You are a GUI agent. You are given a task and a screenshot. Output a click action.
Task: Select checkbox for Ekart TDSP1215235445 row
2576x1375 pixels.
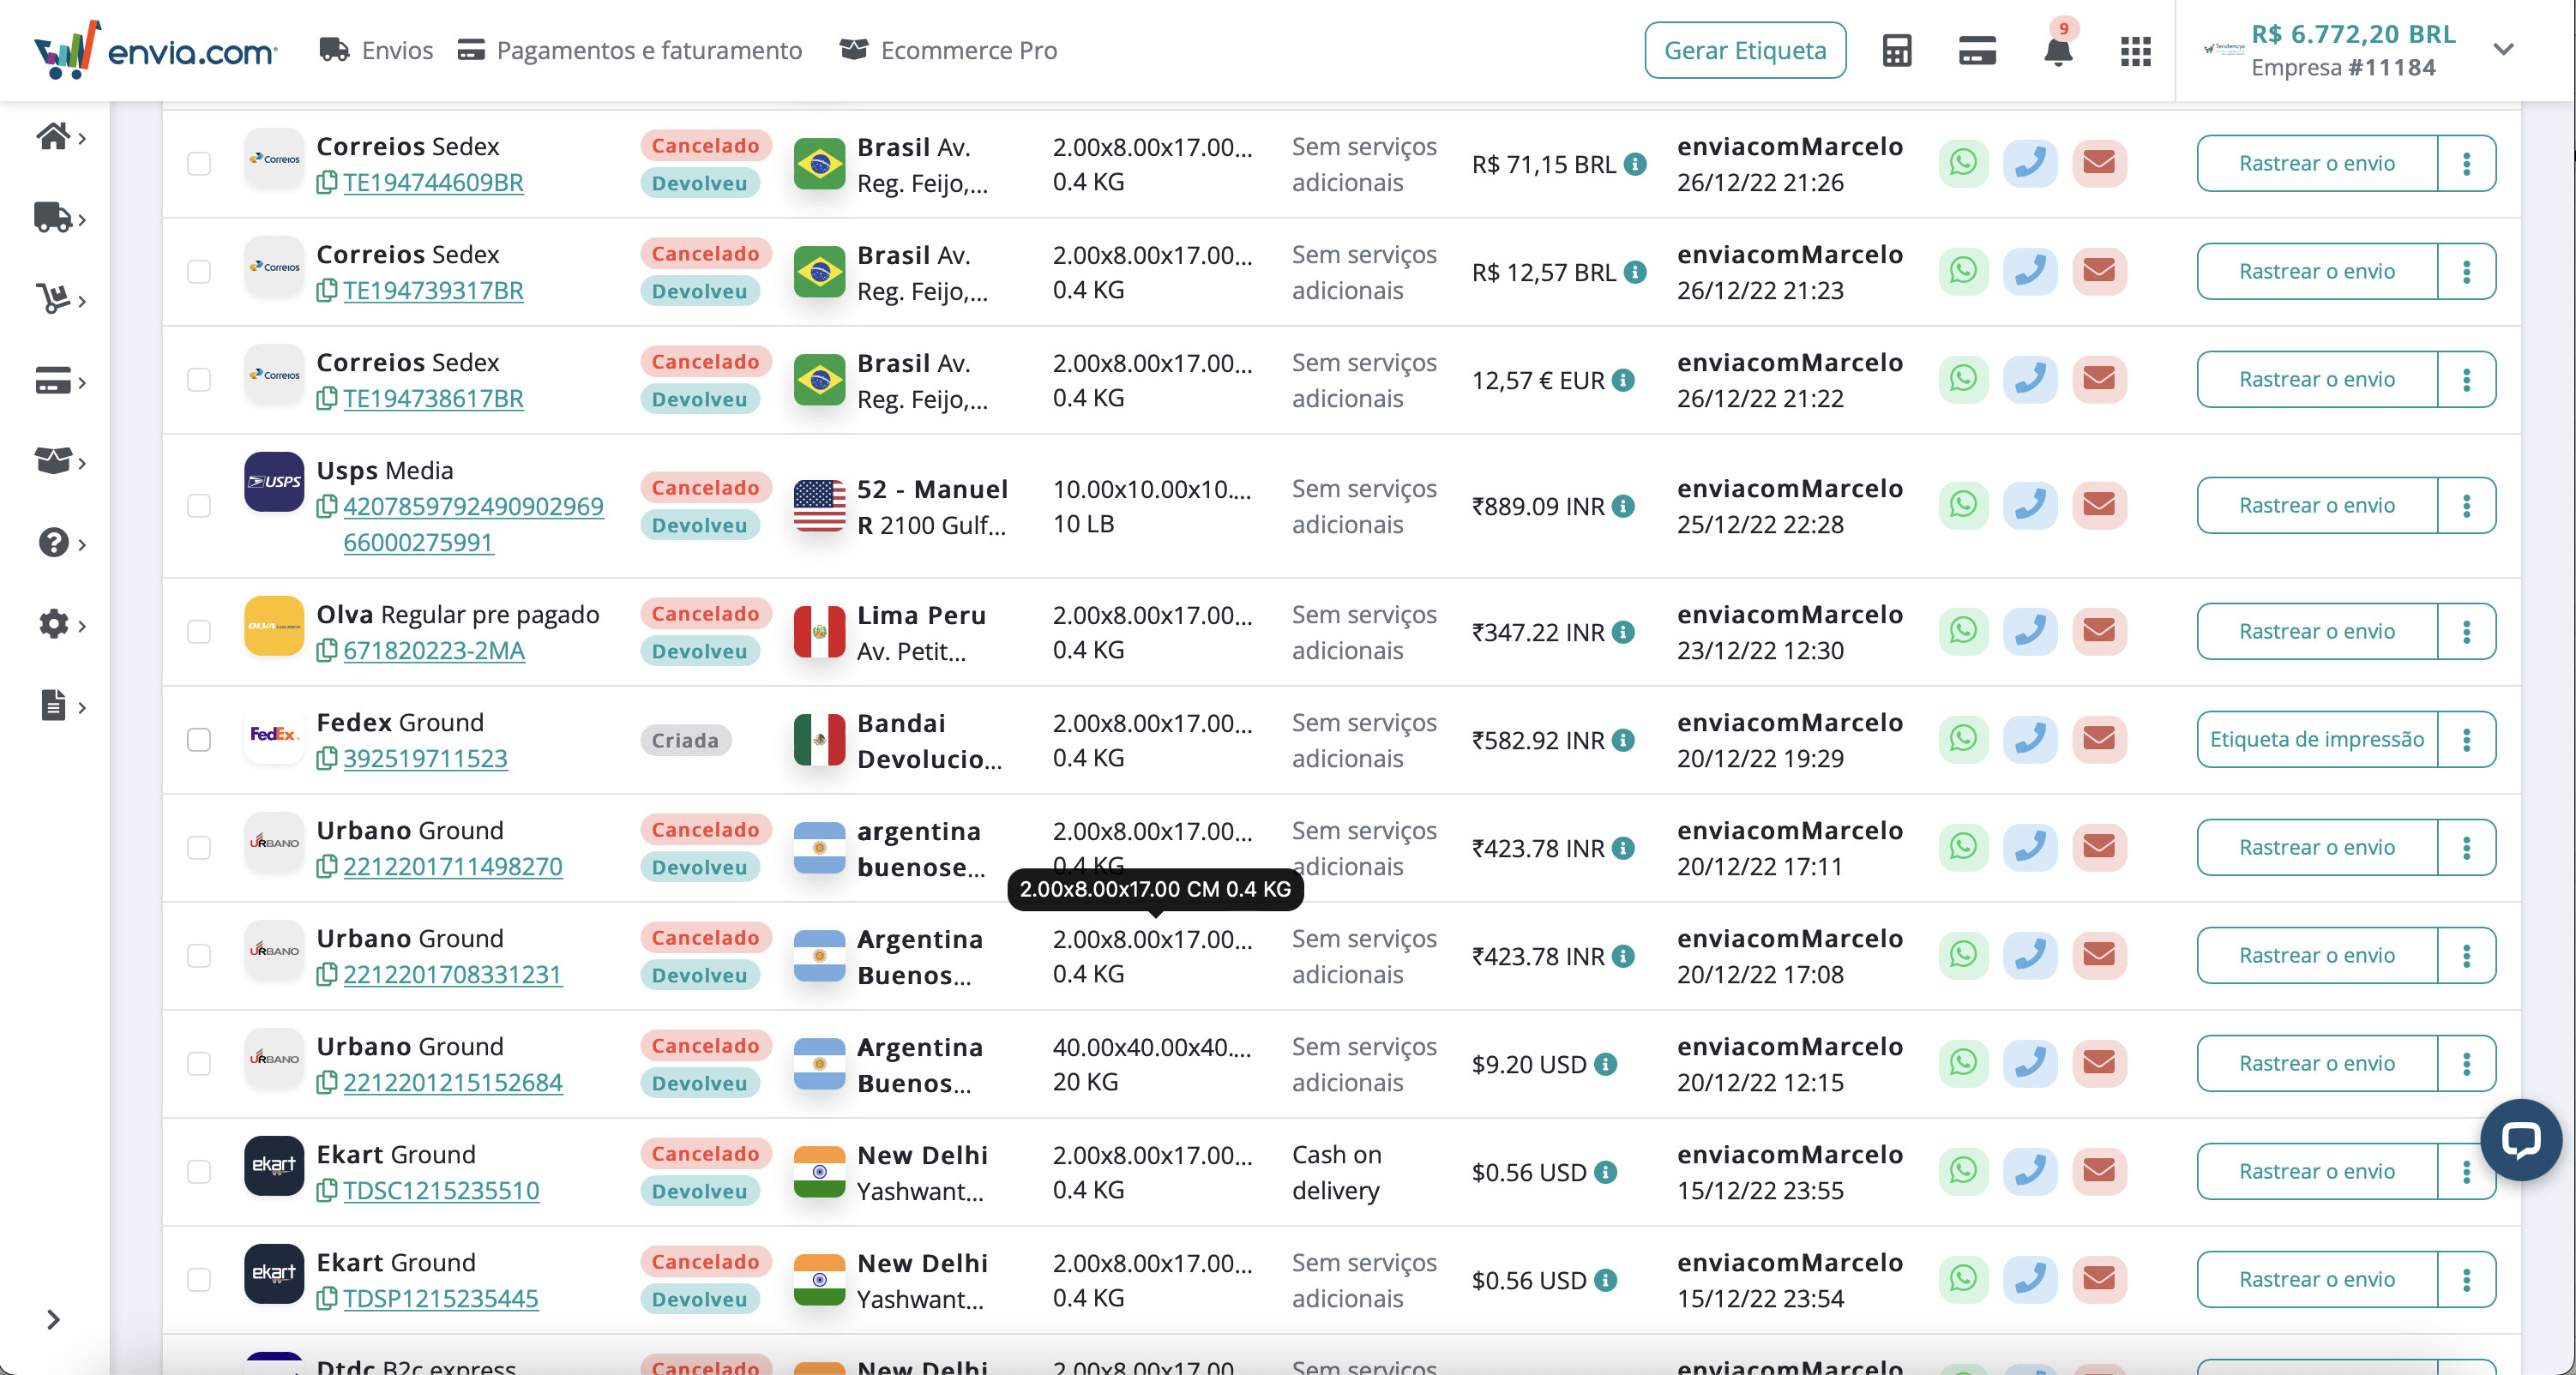pyautogui.click(x=199, y=1279)
